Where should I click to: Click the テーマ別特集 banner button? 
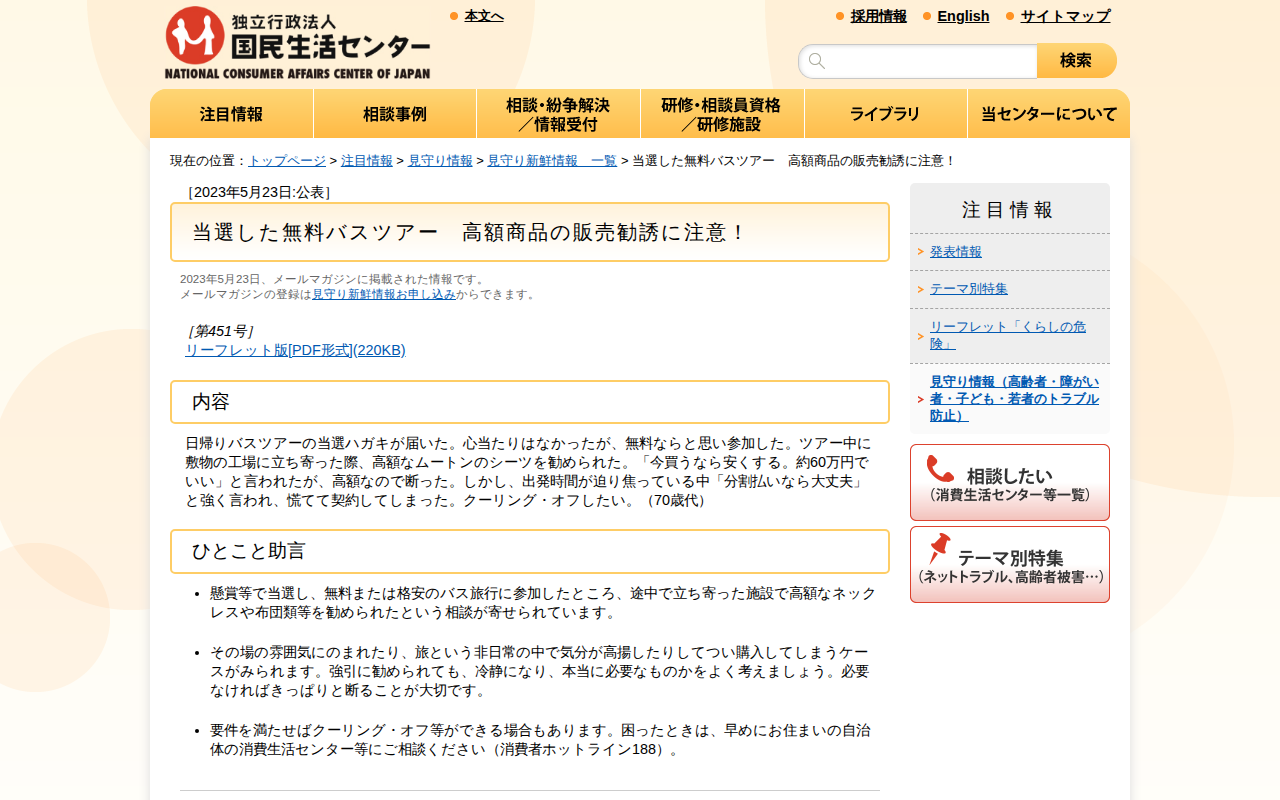[x=1010, y=564]
